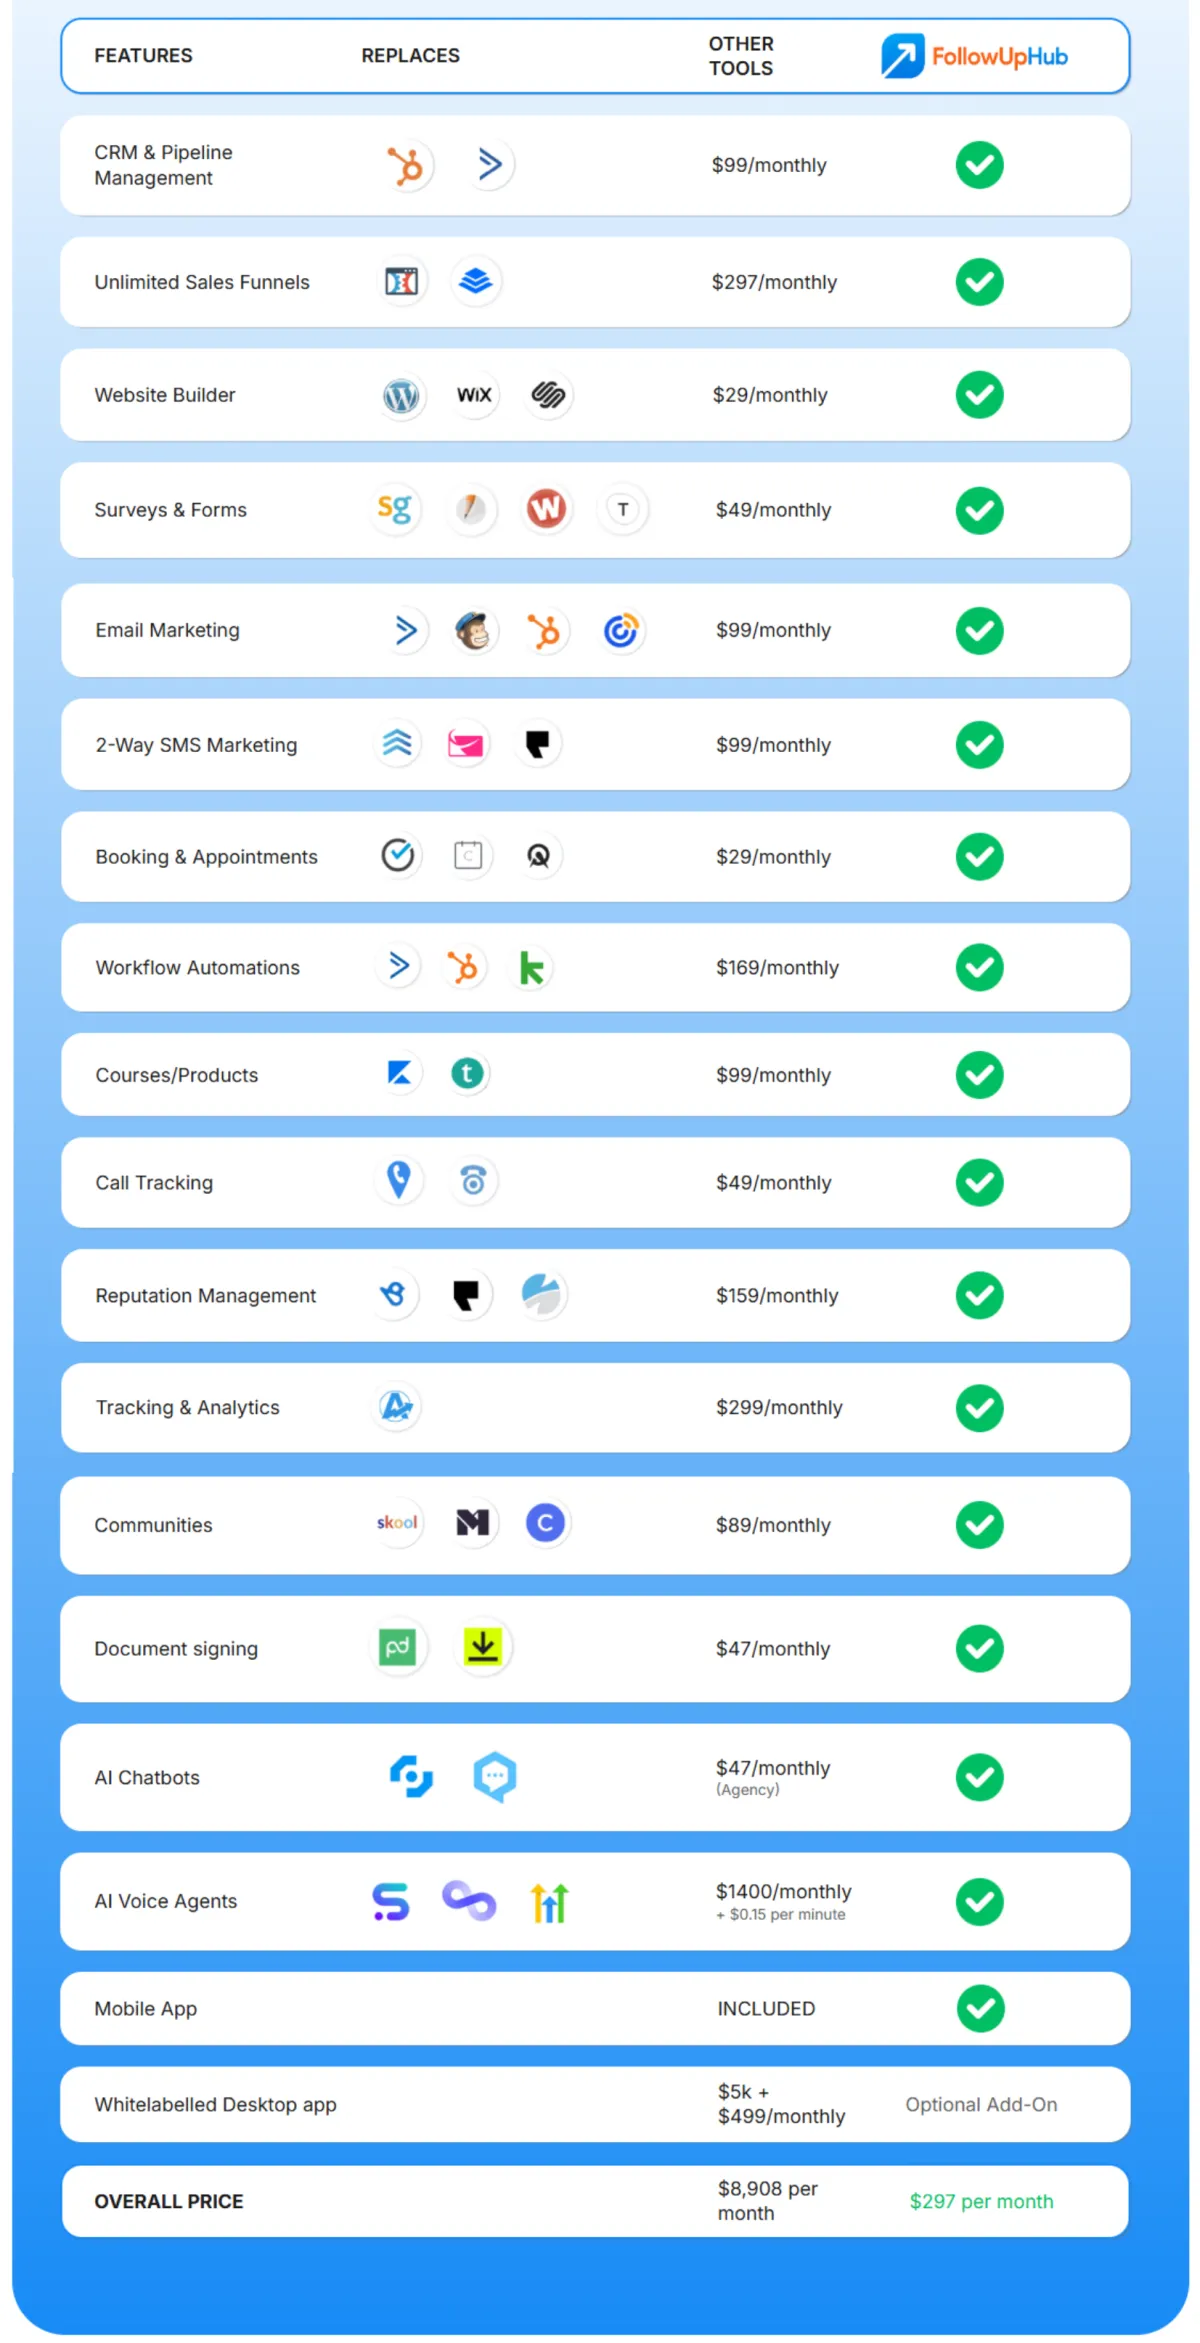Click the Wix logo icon
The height and width of the screenshot is (2343, 1200).
click(474, 395)
